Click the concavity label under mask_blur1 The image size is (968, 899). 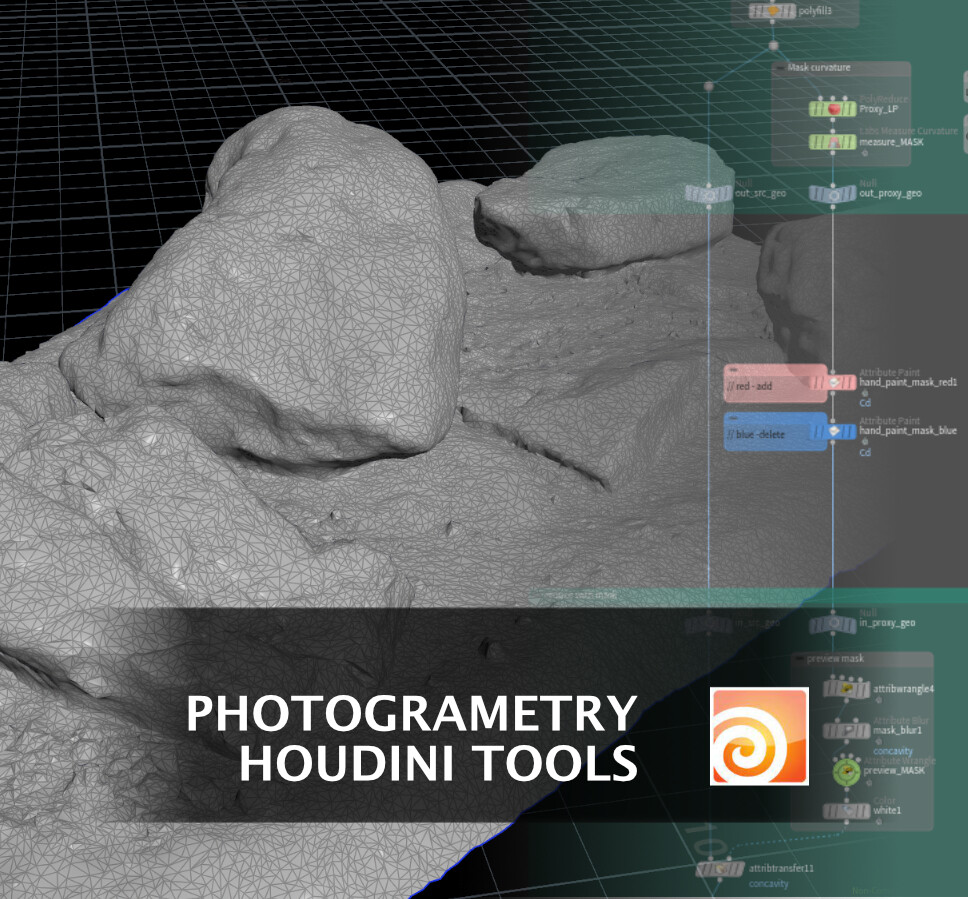click(x=893, y=750)
